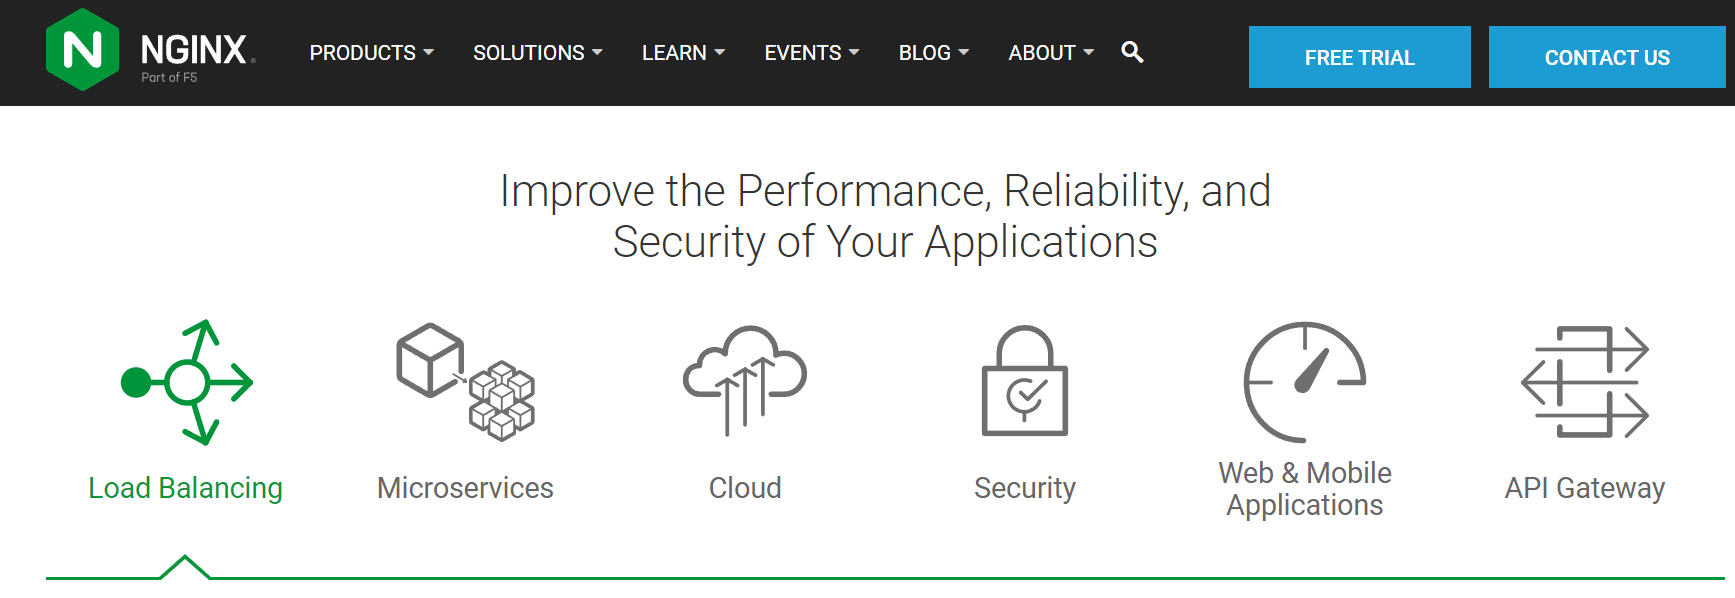Switch to Web & Mobile Applications label

coord(1305,489)
